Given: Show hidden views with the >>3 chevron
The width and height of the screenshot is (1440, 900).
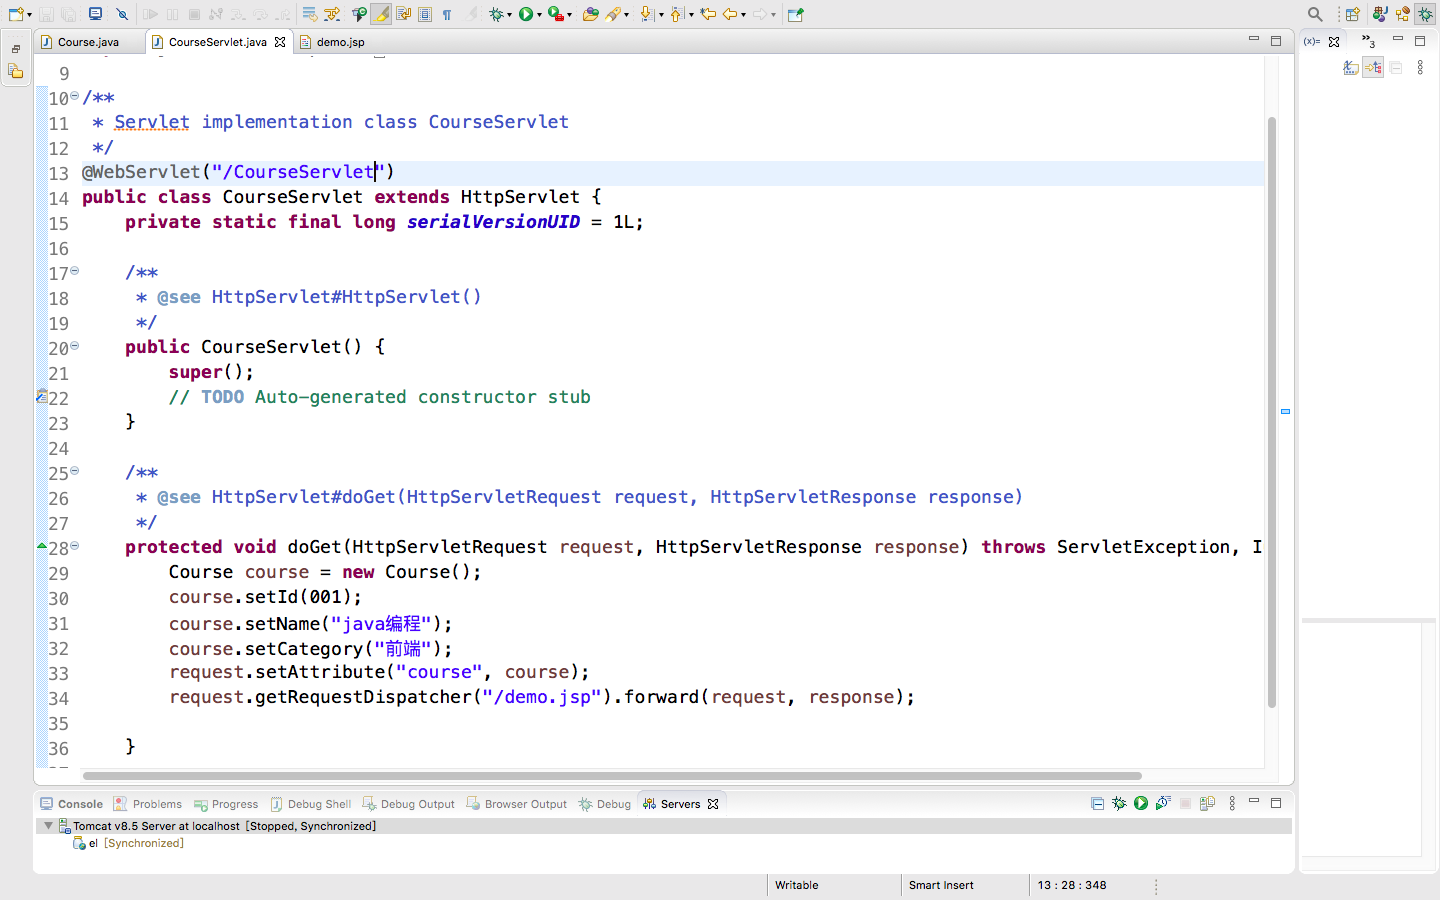Looking at the screenshot, I should (x=1367, y=42).
